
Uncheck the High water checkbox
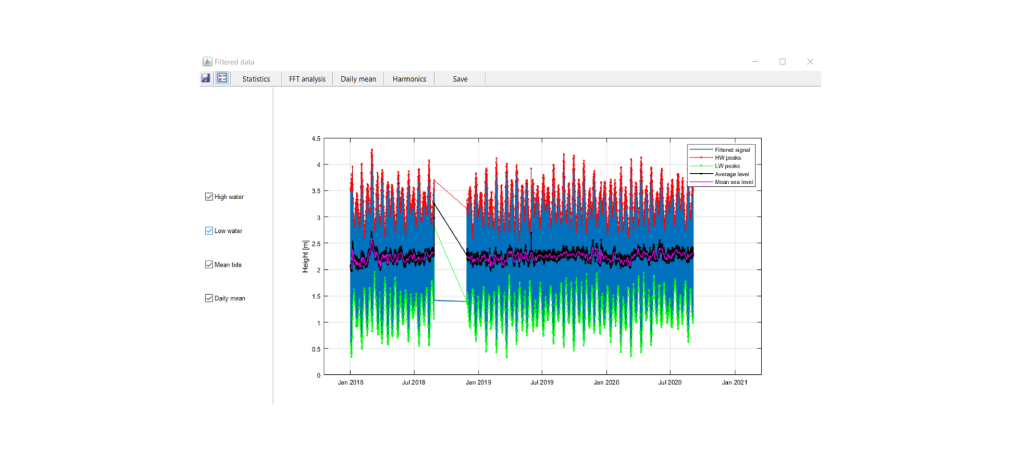[x=209, y=197]
